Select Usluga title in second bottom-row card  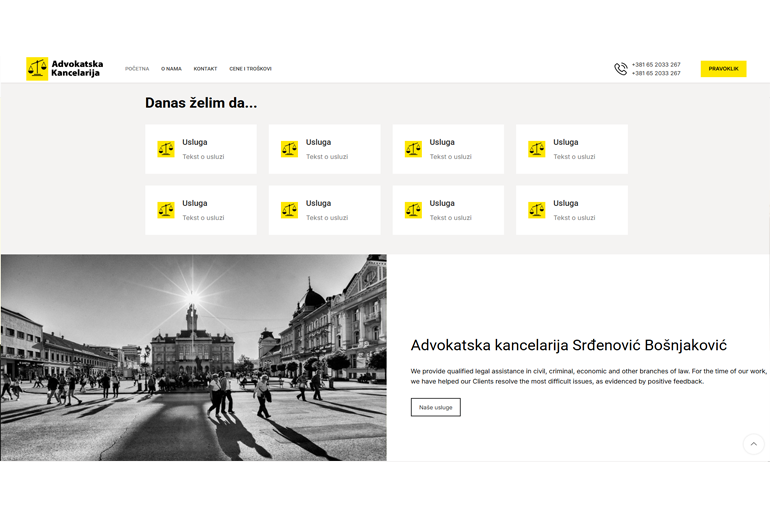[x=318, y=203]
